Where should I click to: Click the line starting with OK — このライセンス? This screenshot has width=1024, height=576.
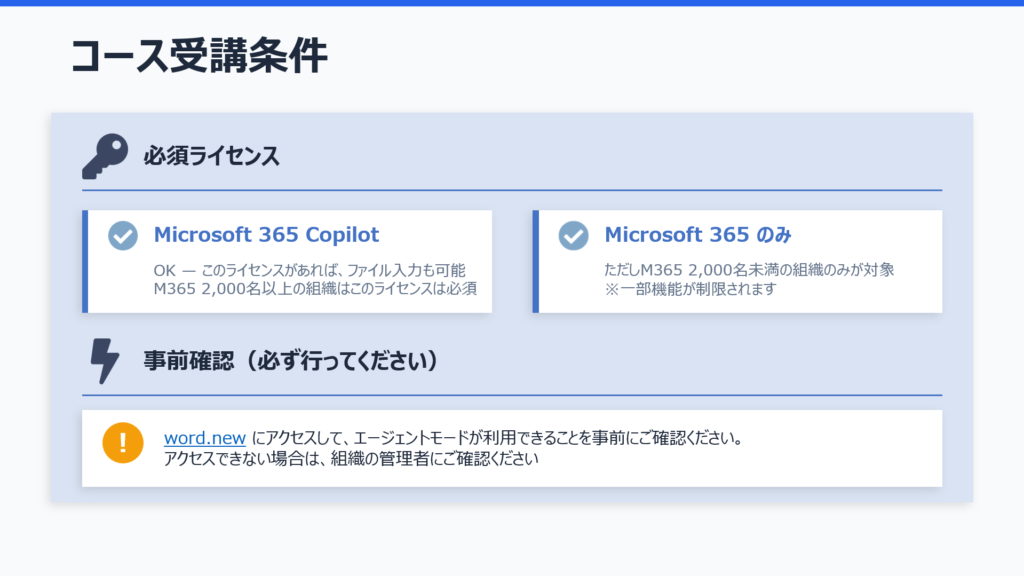[309, 271]
